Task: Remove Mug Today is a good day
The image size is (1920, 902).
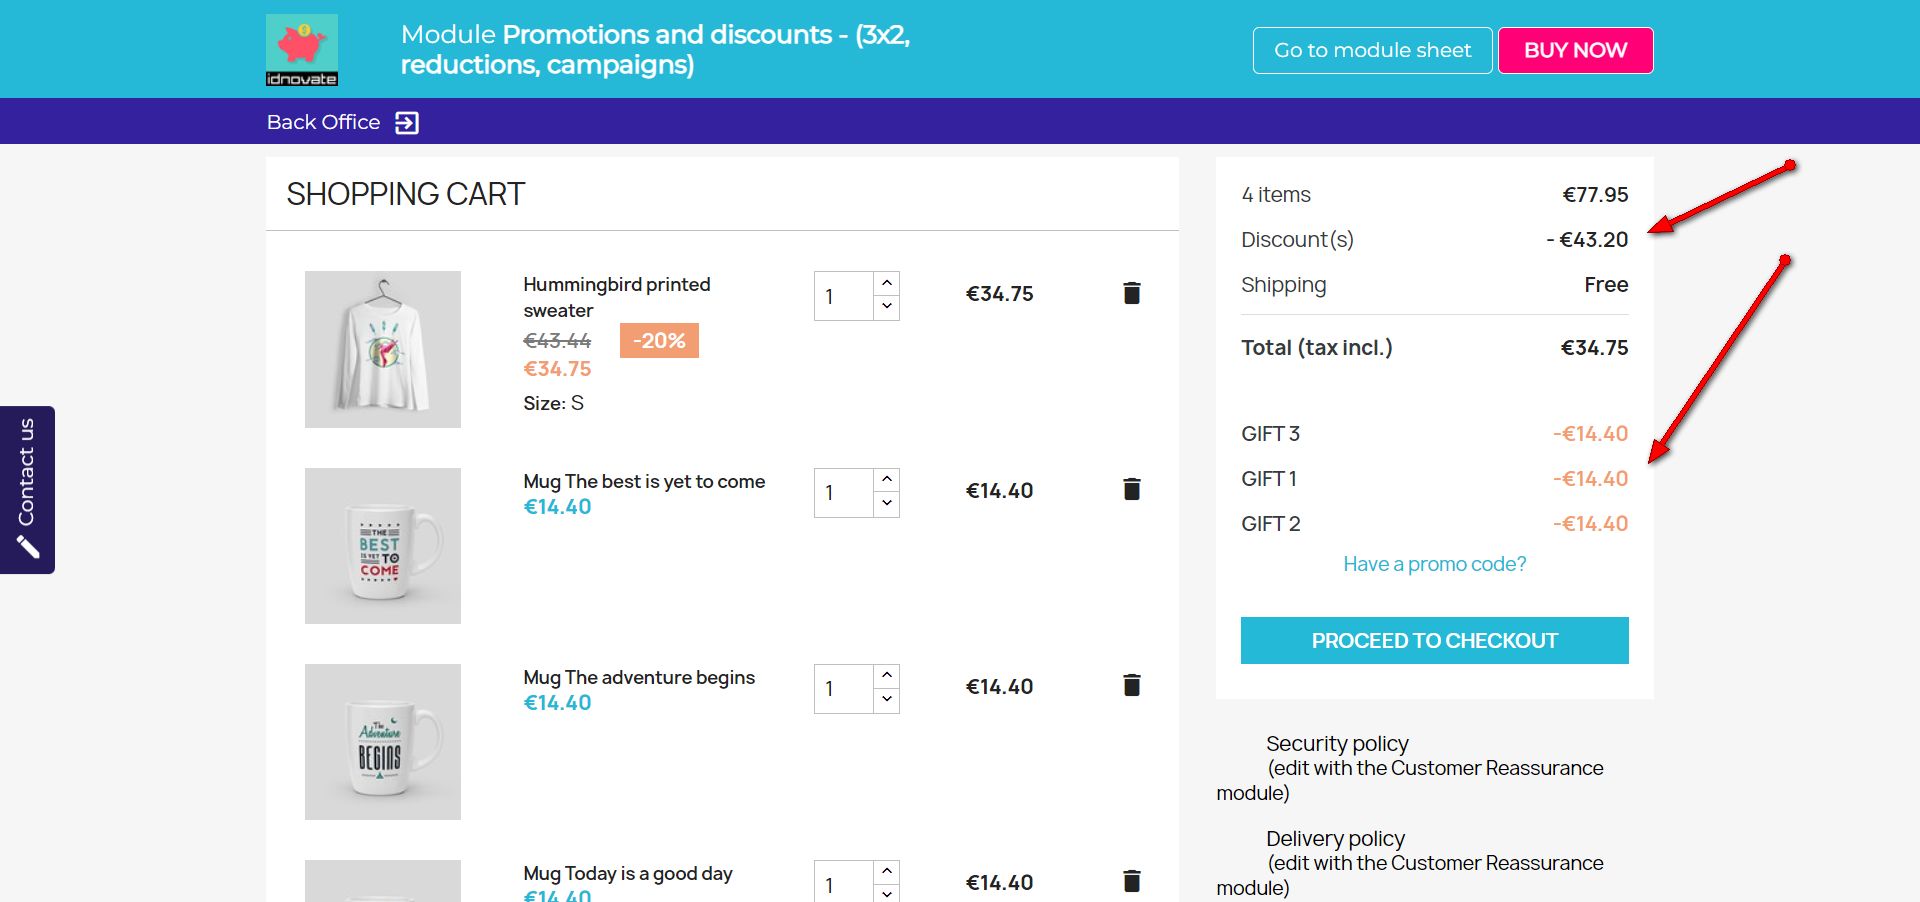Action: coord(1131,881)
